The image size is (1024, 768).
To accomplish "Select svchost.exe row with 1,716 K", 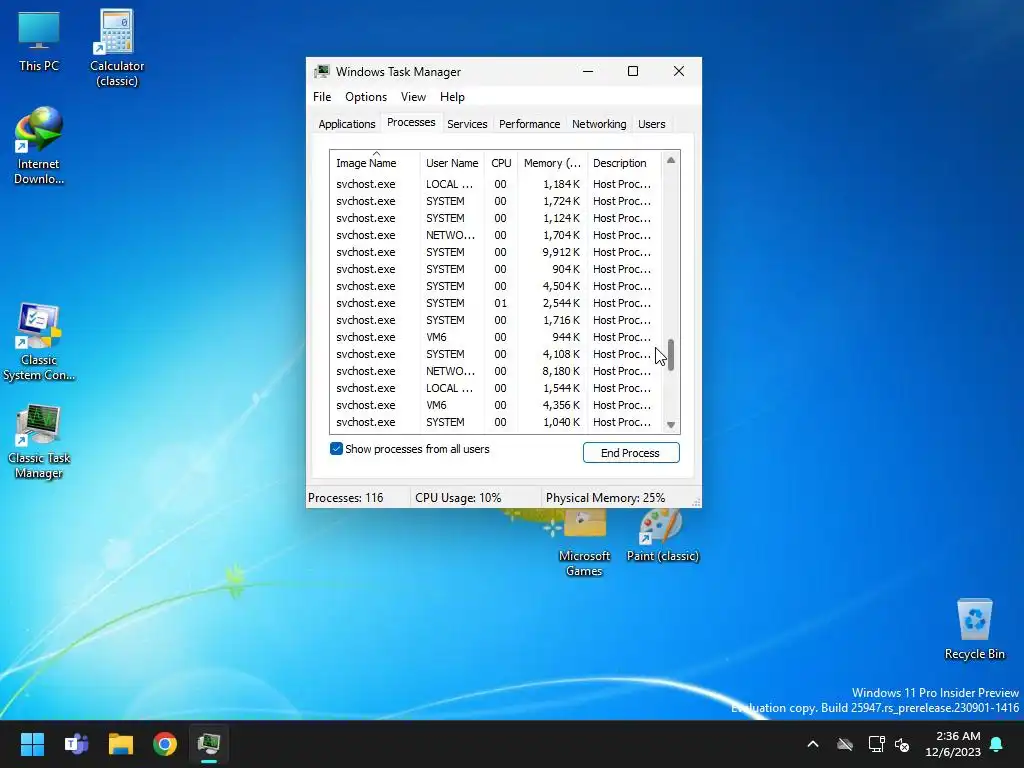I will tap(494, 320).
